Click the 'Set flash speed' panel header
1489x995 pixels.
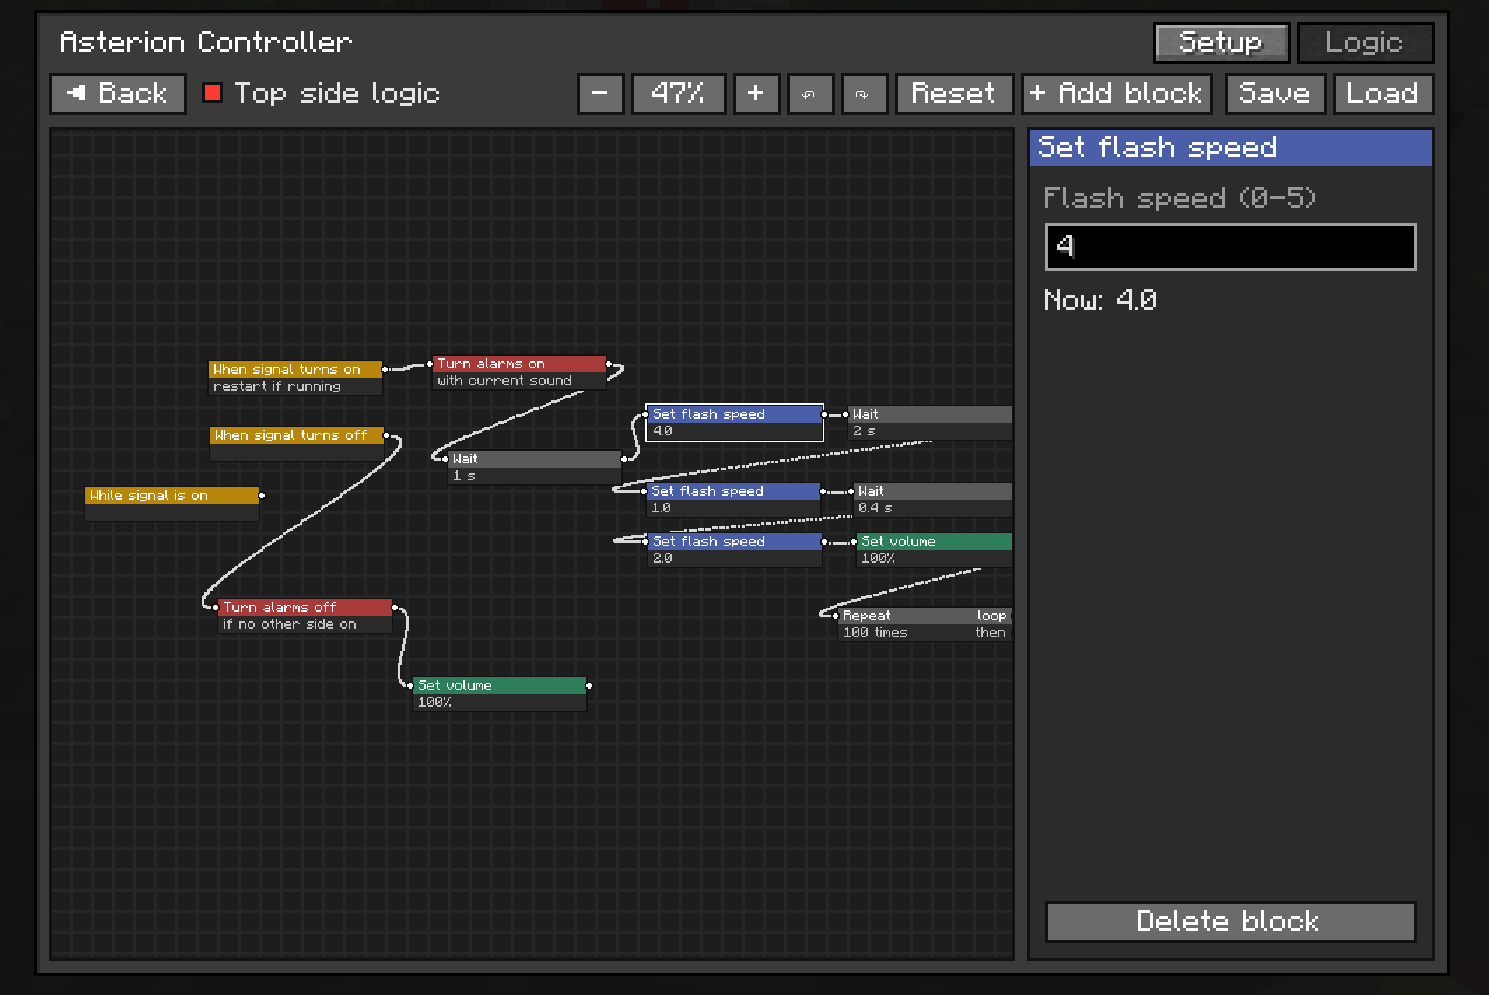point(1231,148)
